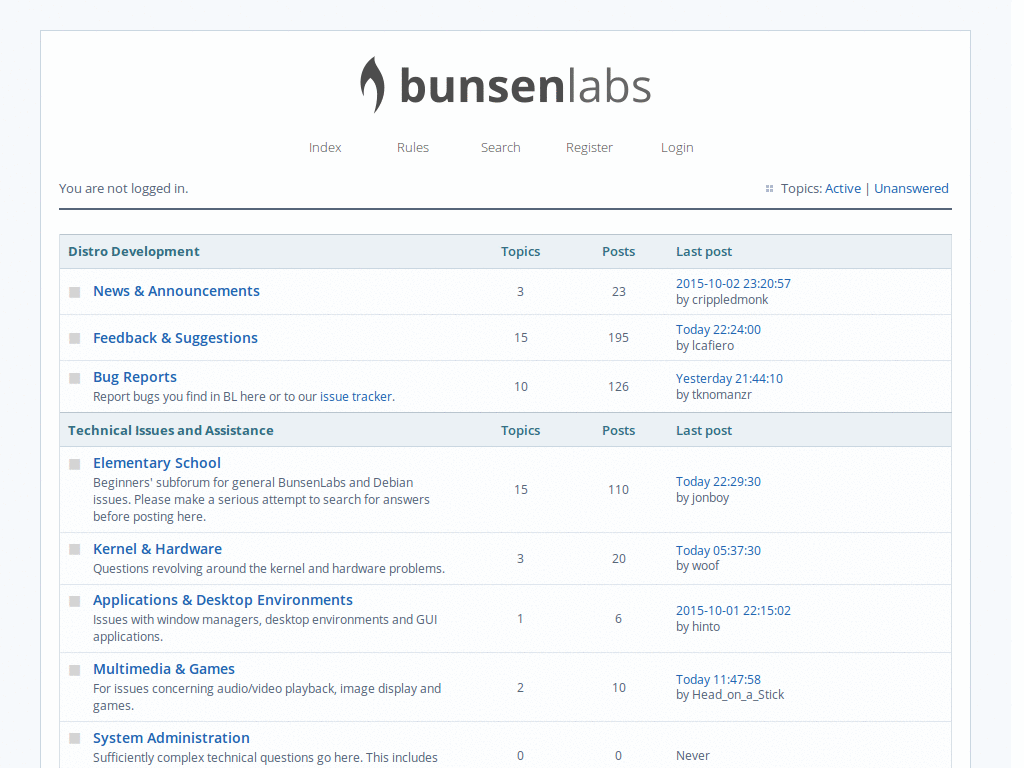The image size is (1024, 768).
Task: Click the status icon next to System Administration
Action: point(75,738)
